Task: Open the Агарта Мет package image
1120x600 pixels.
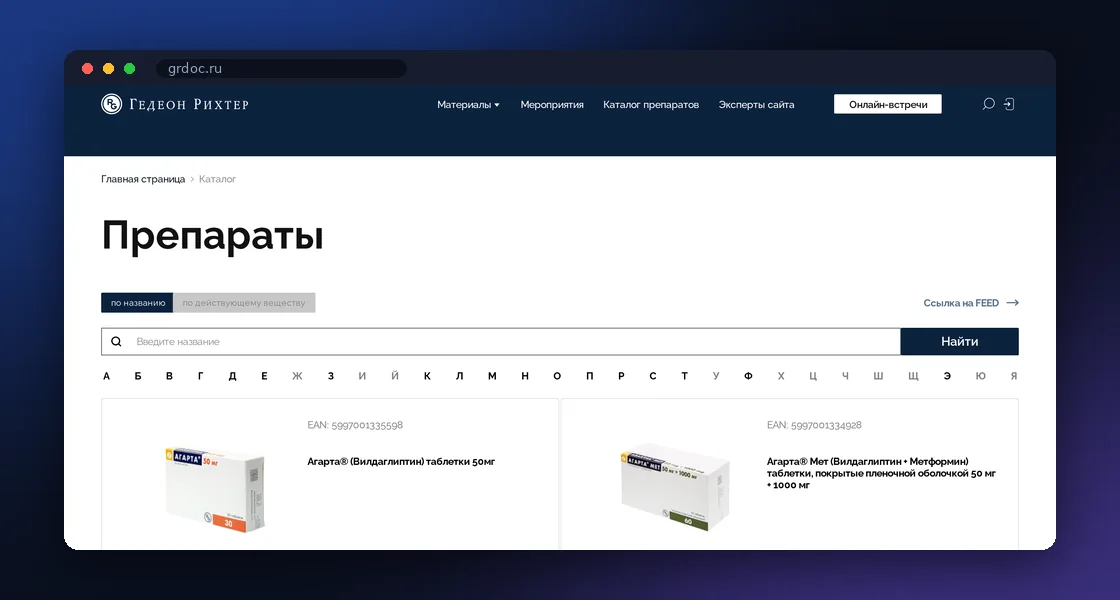Action: tap(675, 487)
